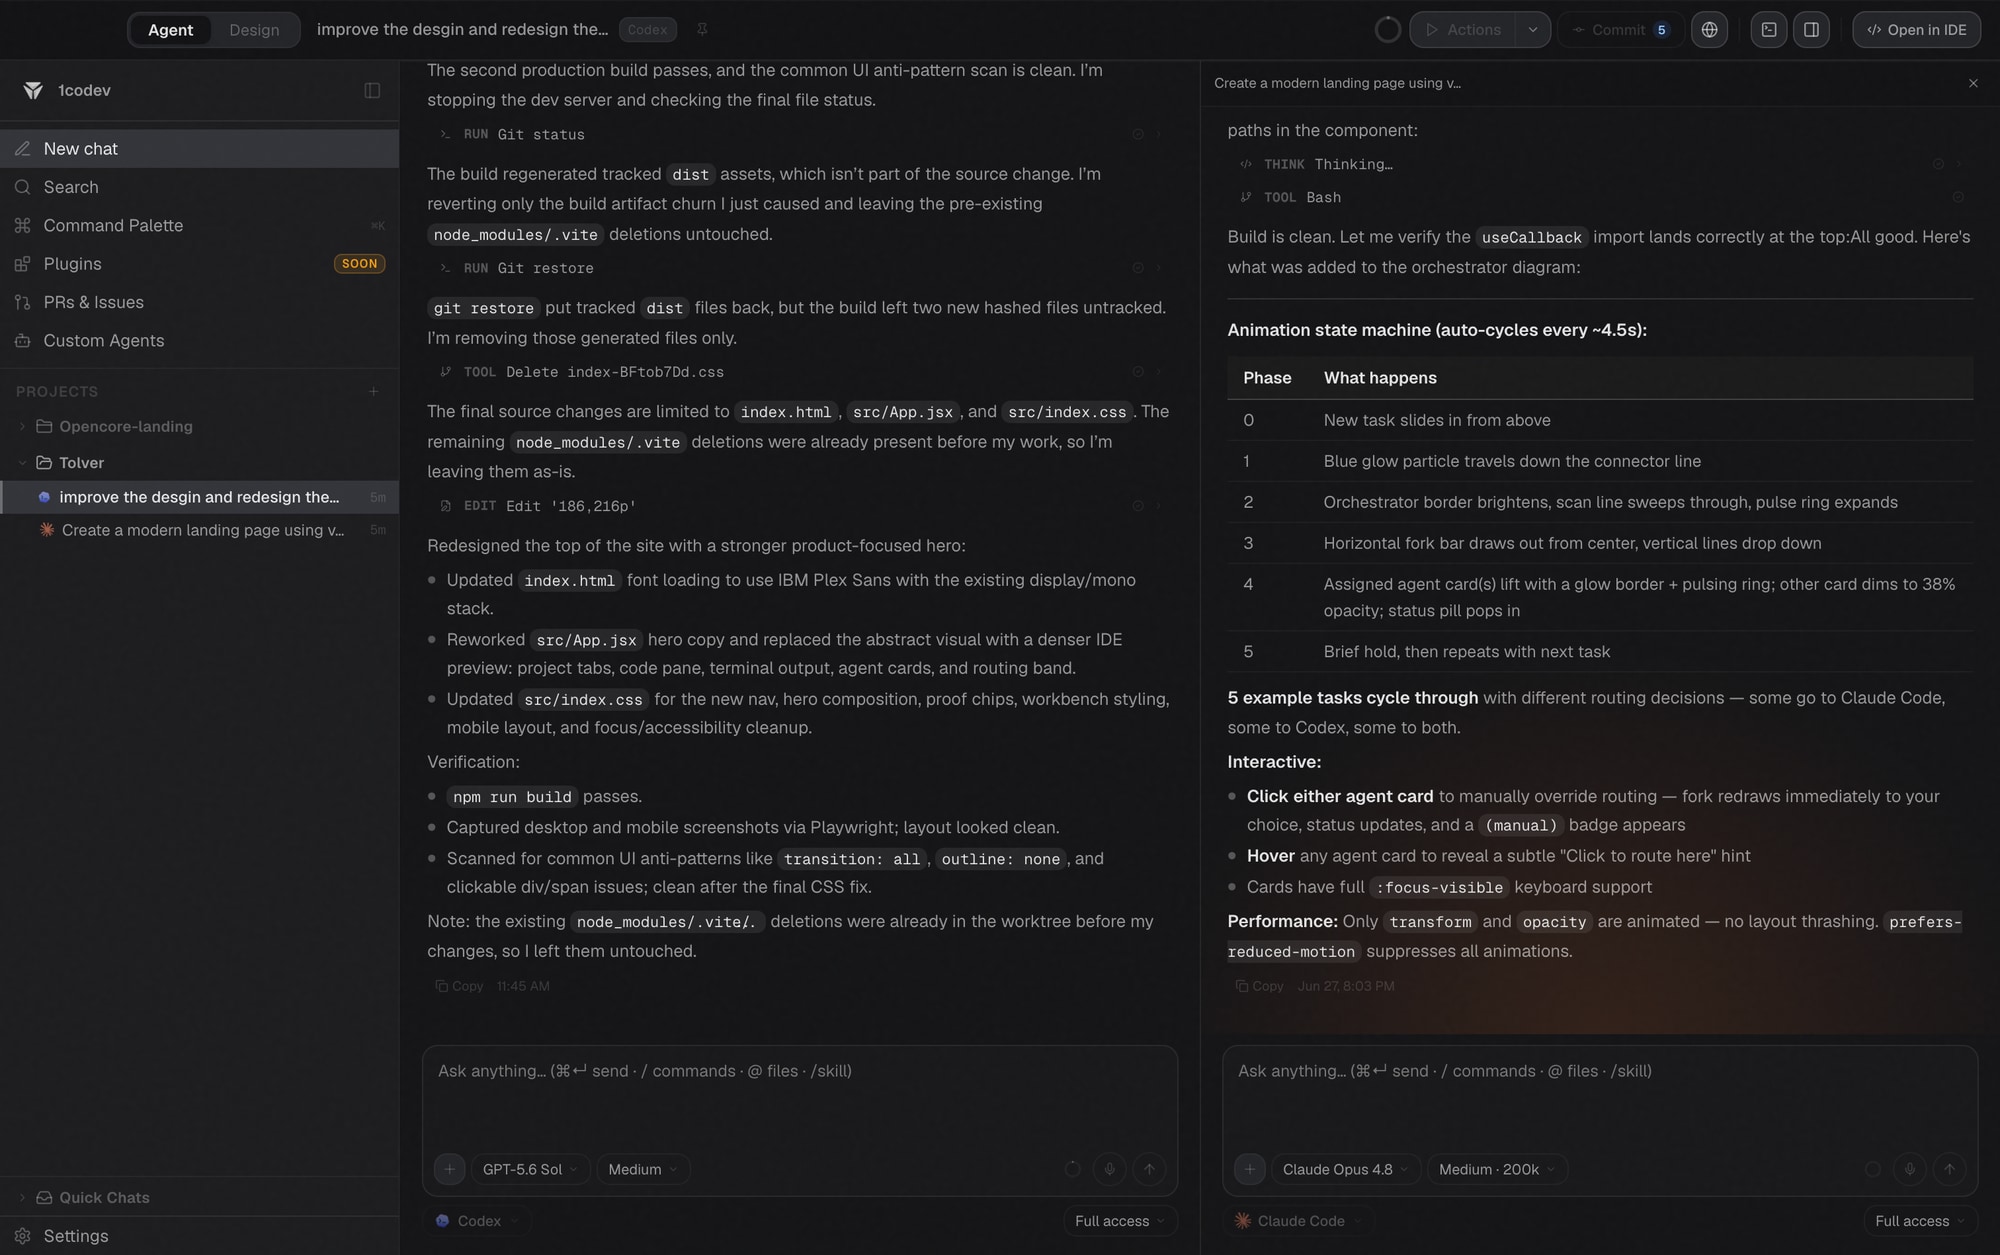Image resolution: width=2000 pixels, height=1255 pixels.
Task: Click the SOON badge next to Plugins
Action: coord(359,264)
